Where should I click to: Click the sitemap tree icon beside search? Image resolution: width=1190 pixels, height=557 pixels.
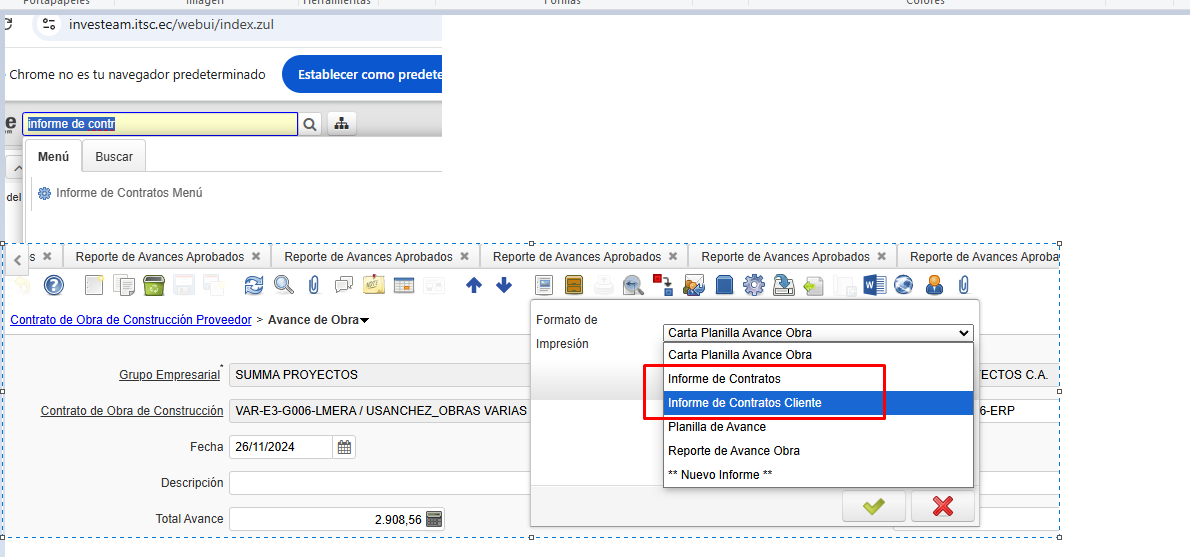[342, 124]
